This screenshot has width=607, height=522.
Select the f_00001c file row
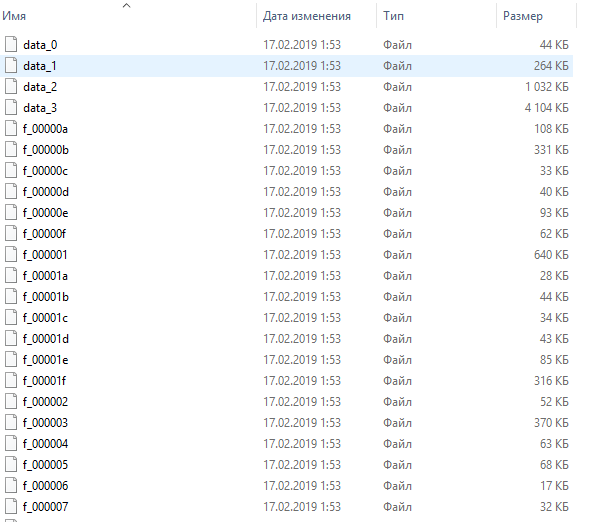point(45,318)
